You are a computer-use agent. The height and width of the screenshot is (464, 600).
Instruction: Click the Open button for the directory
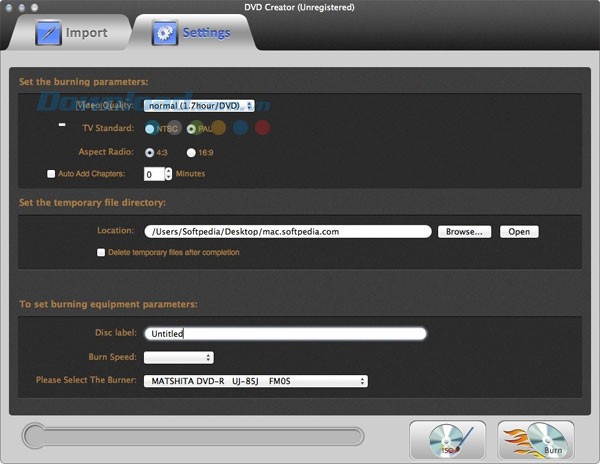[x=519, y=231]
